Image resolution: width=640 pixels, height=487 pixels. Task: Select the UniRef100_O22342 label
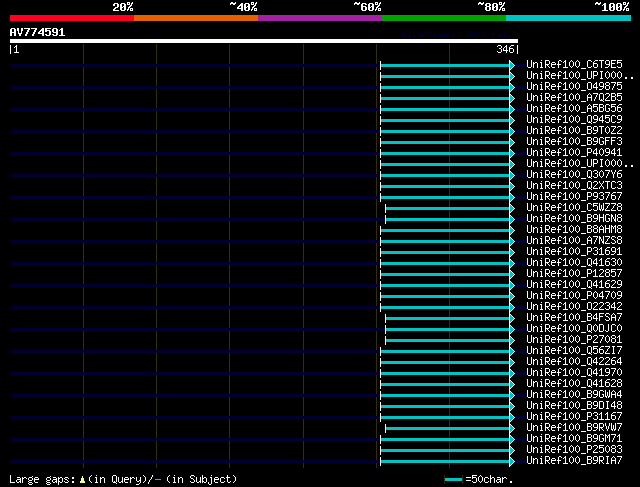click(x=574, y=307)
